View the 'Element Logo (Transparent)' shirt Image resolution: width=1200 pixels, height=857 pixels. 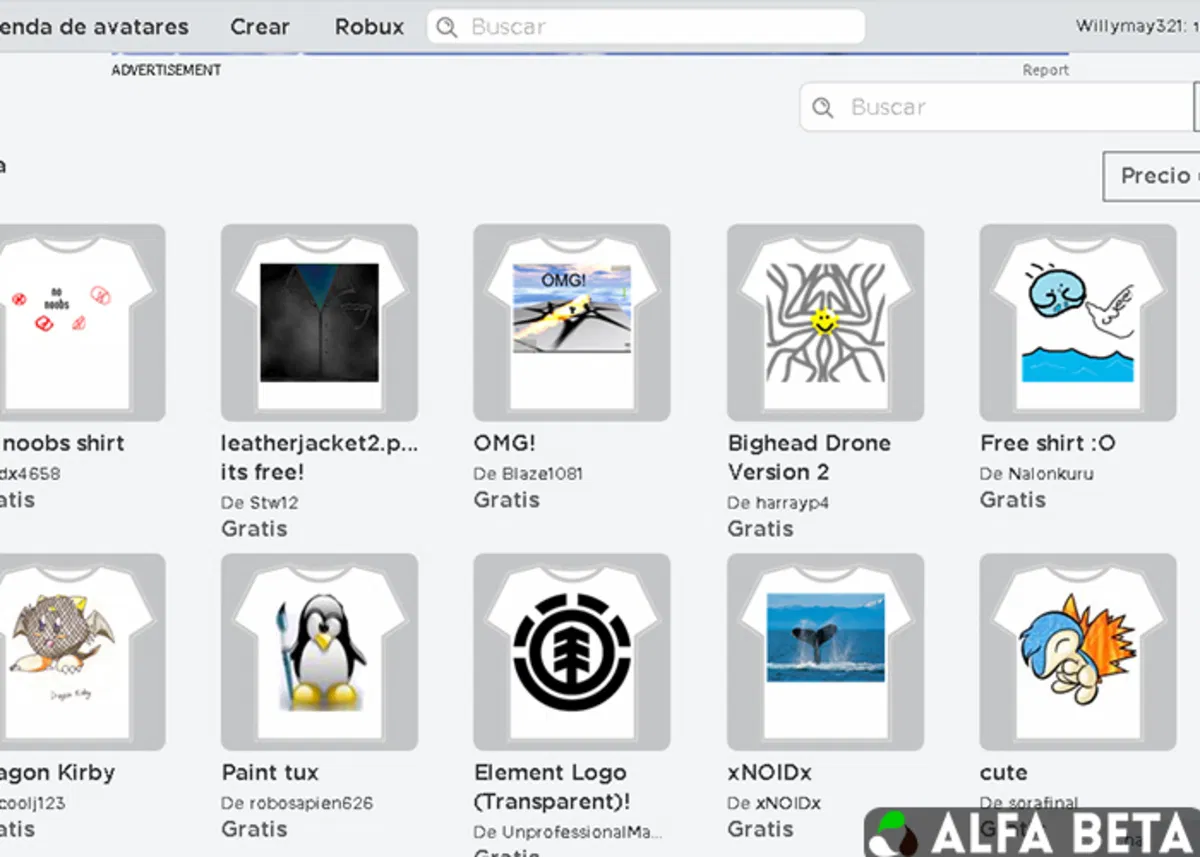point(571,650)
